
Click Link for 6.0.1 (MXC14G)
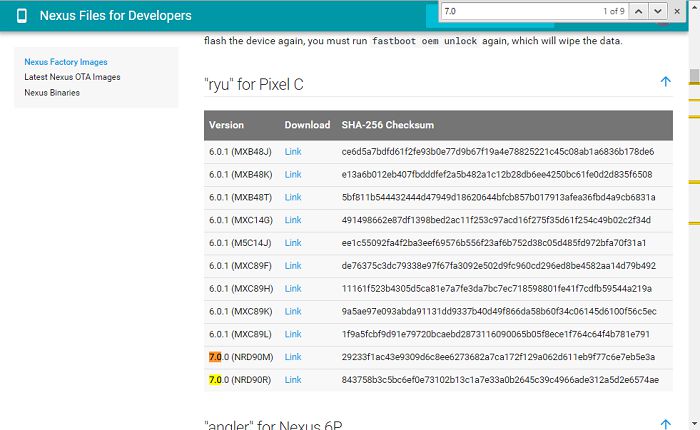pyautogui.click(x=292, y=220)
